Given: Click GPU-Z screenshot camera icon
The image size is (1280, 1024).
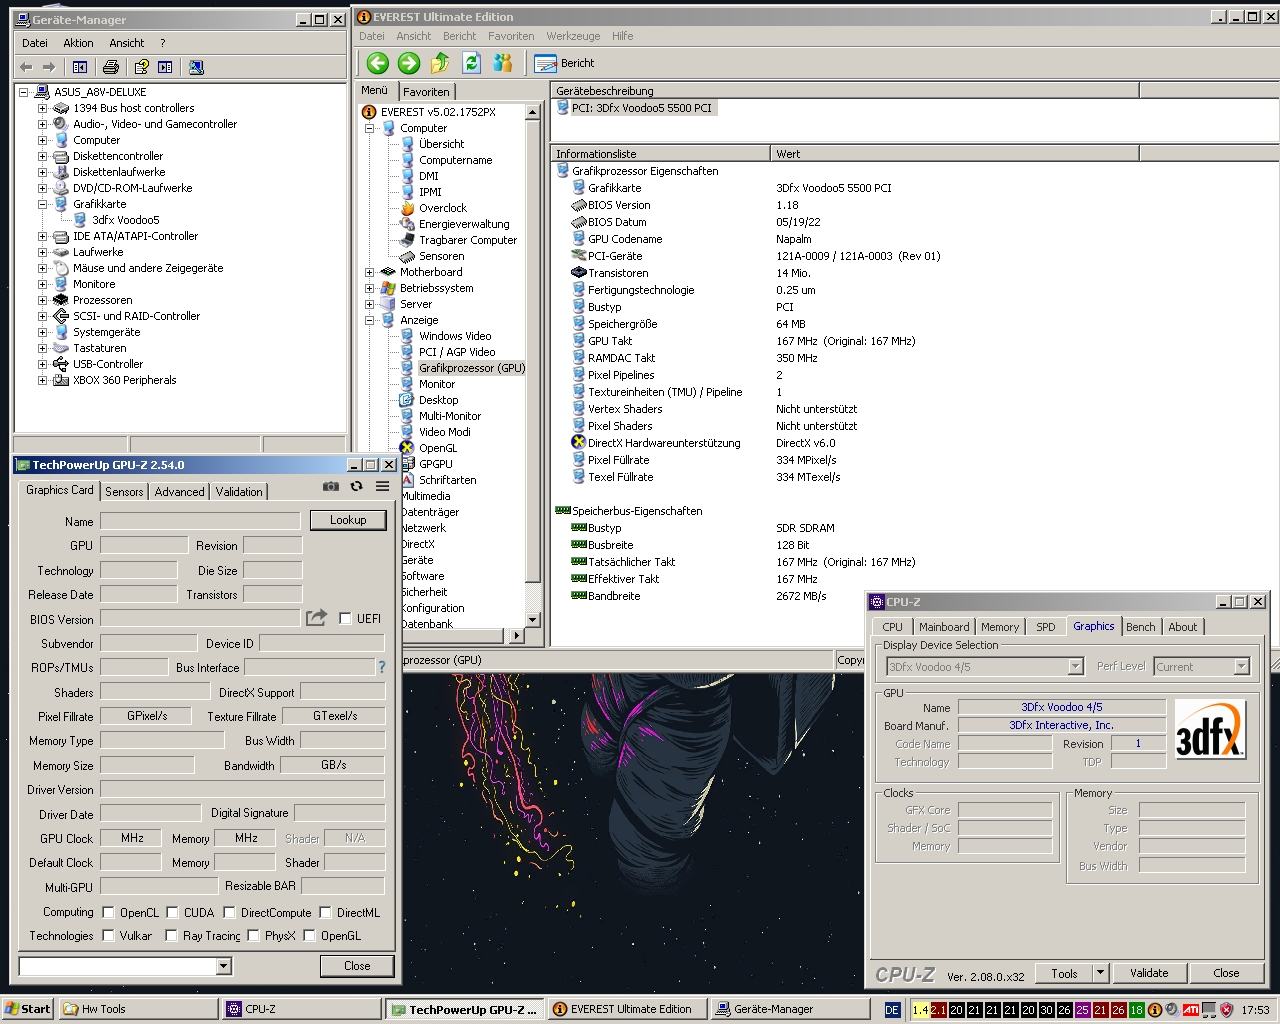Looking at the screenshot, I should [x=331, y=486].
